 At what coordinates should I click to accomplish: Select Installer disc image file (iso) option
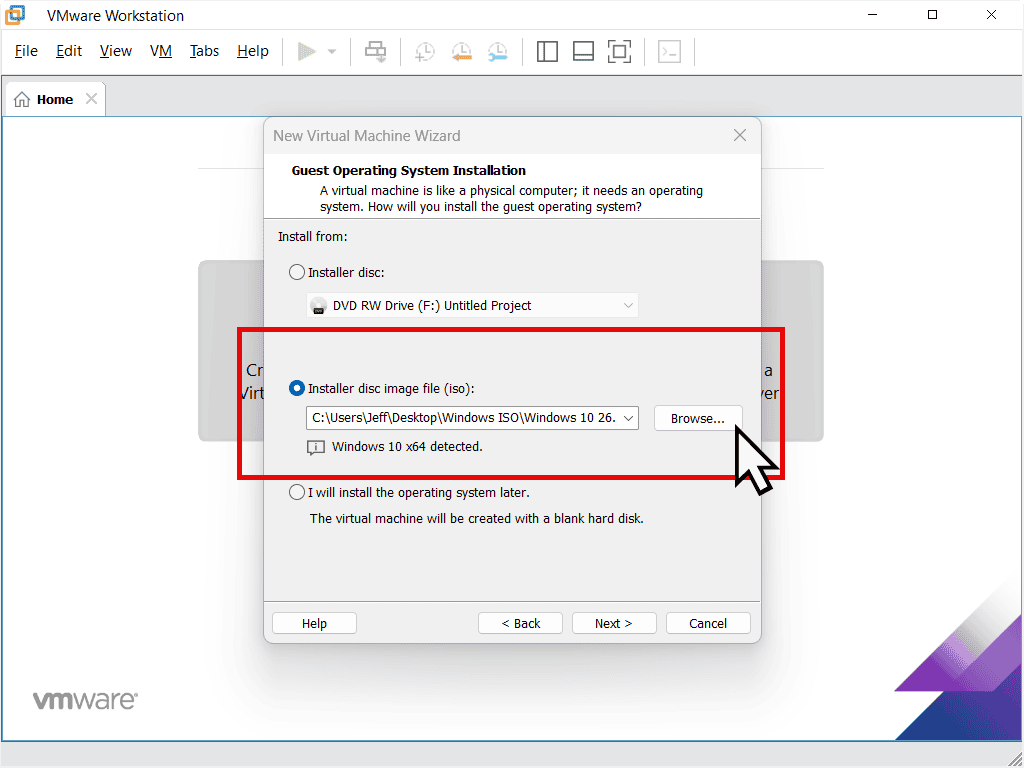[x=297, y=388]
